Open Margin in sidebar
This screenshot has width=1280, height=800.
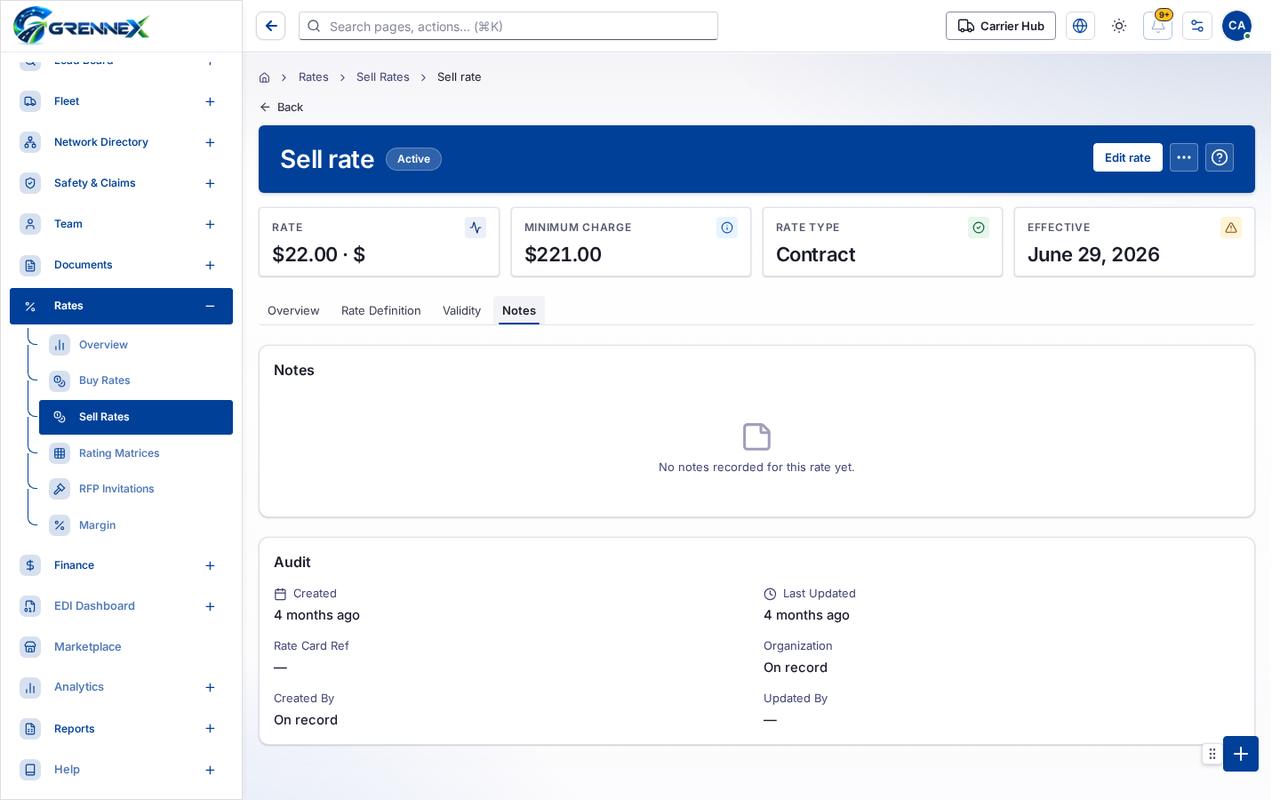point(135,525)
